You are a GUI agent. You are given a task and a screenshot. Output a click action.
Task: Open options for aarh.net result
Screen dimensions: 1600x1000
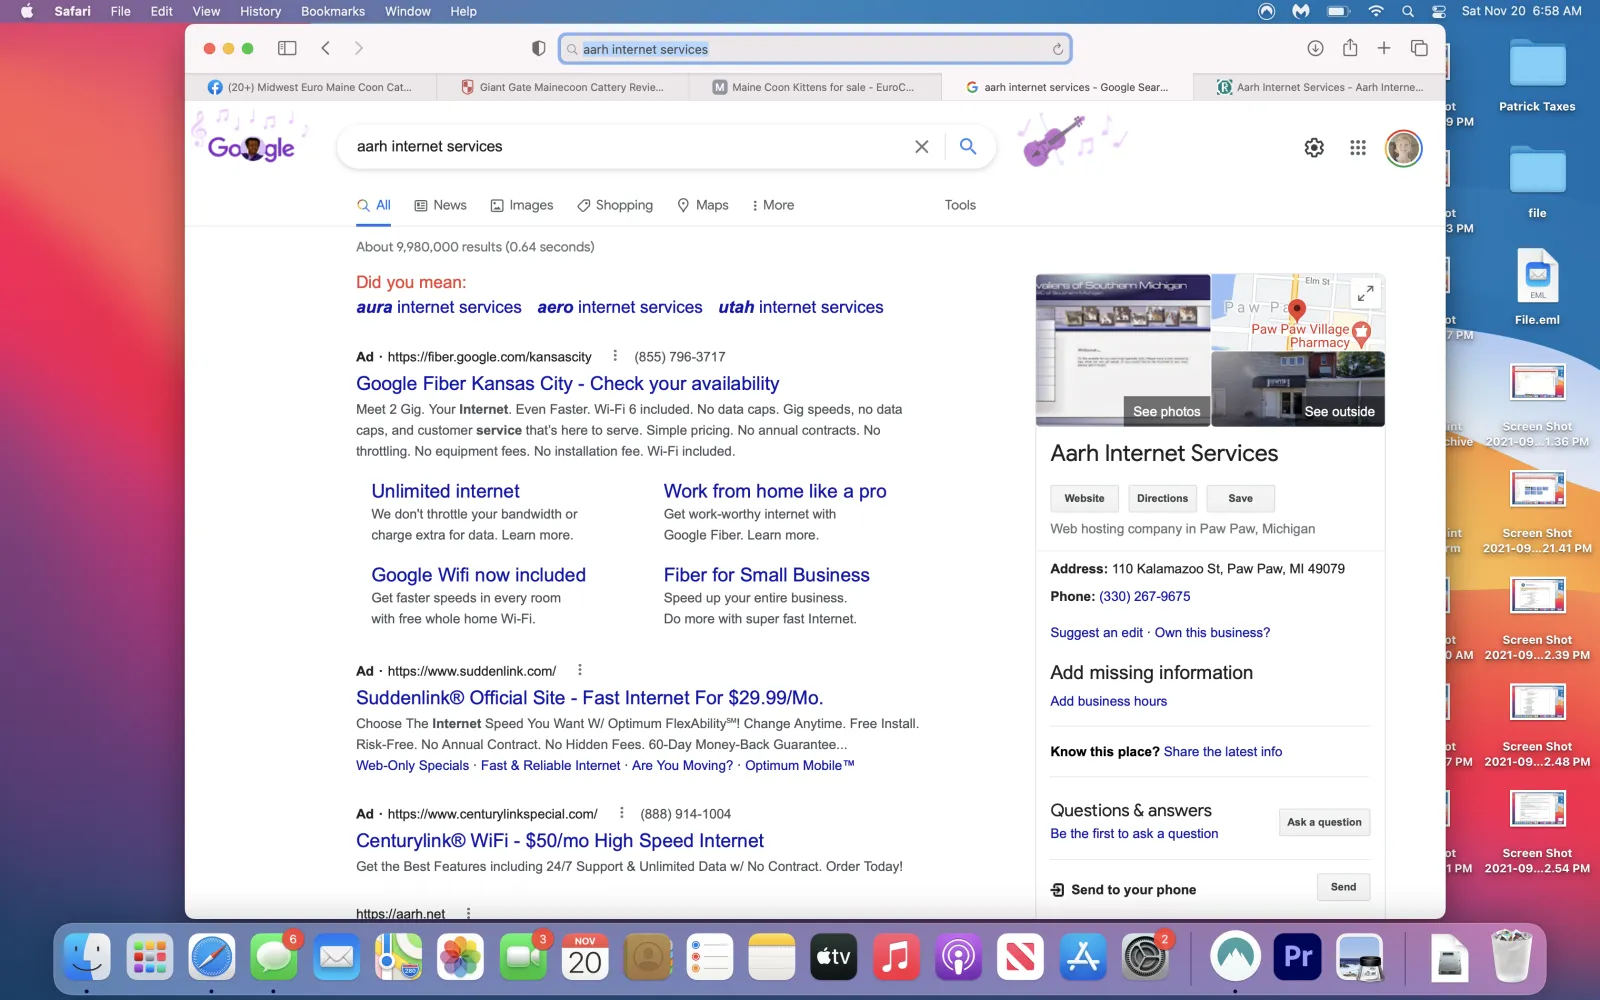(x=468, y=913)
